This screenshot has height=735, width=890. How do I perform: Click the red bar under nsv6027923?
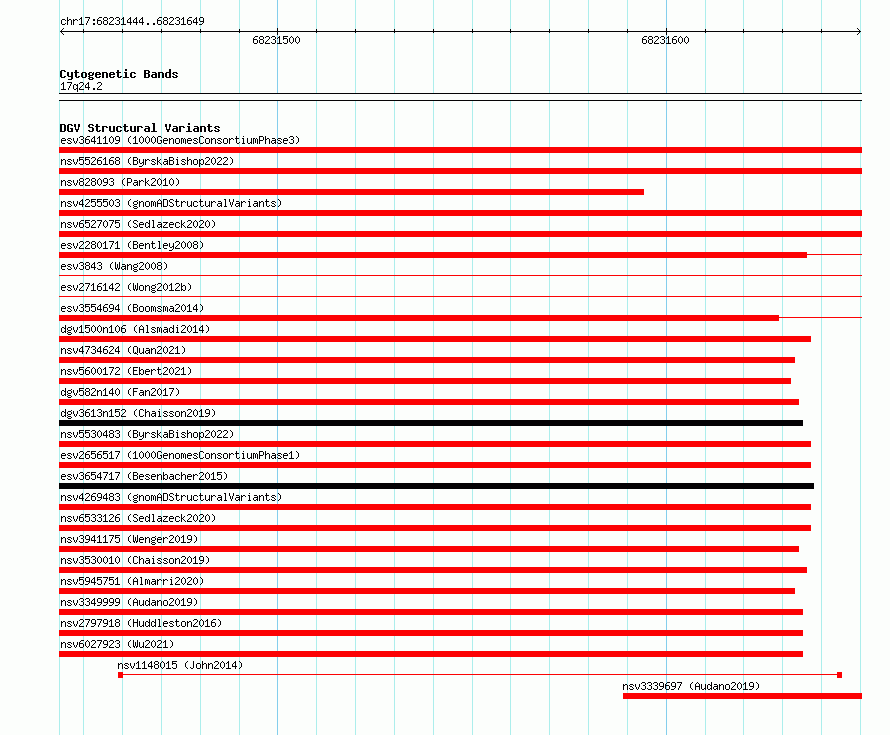pos(431,654)
